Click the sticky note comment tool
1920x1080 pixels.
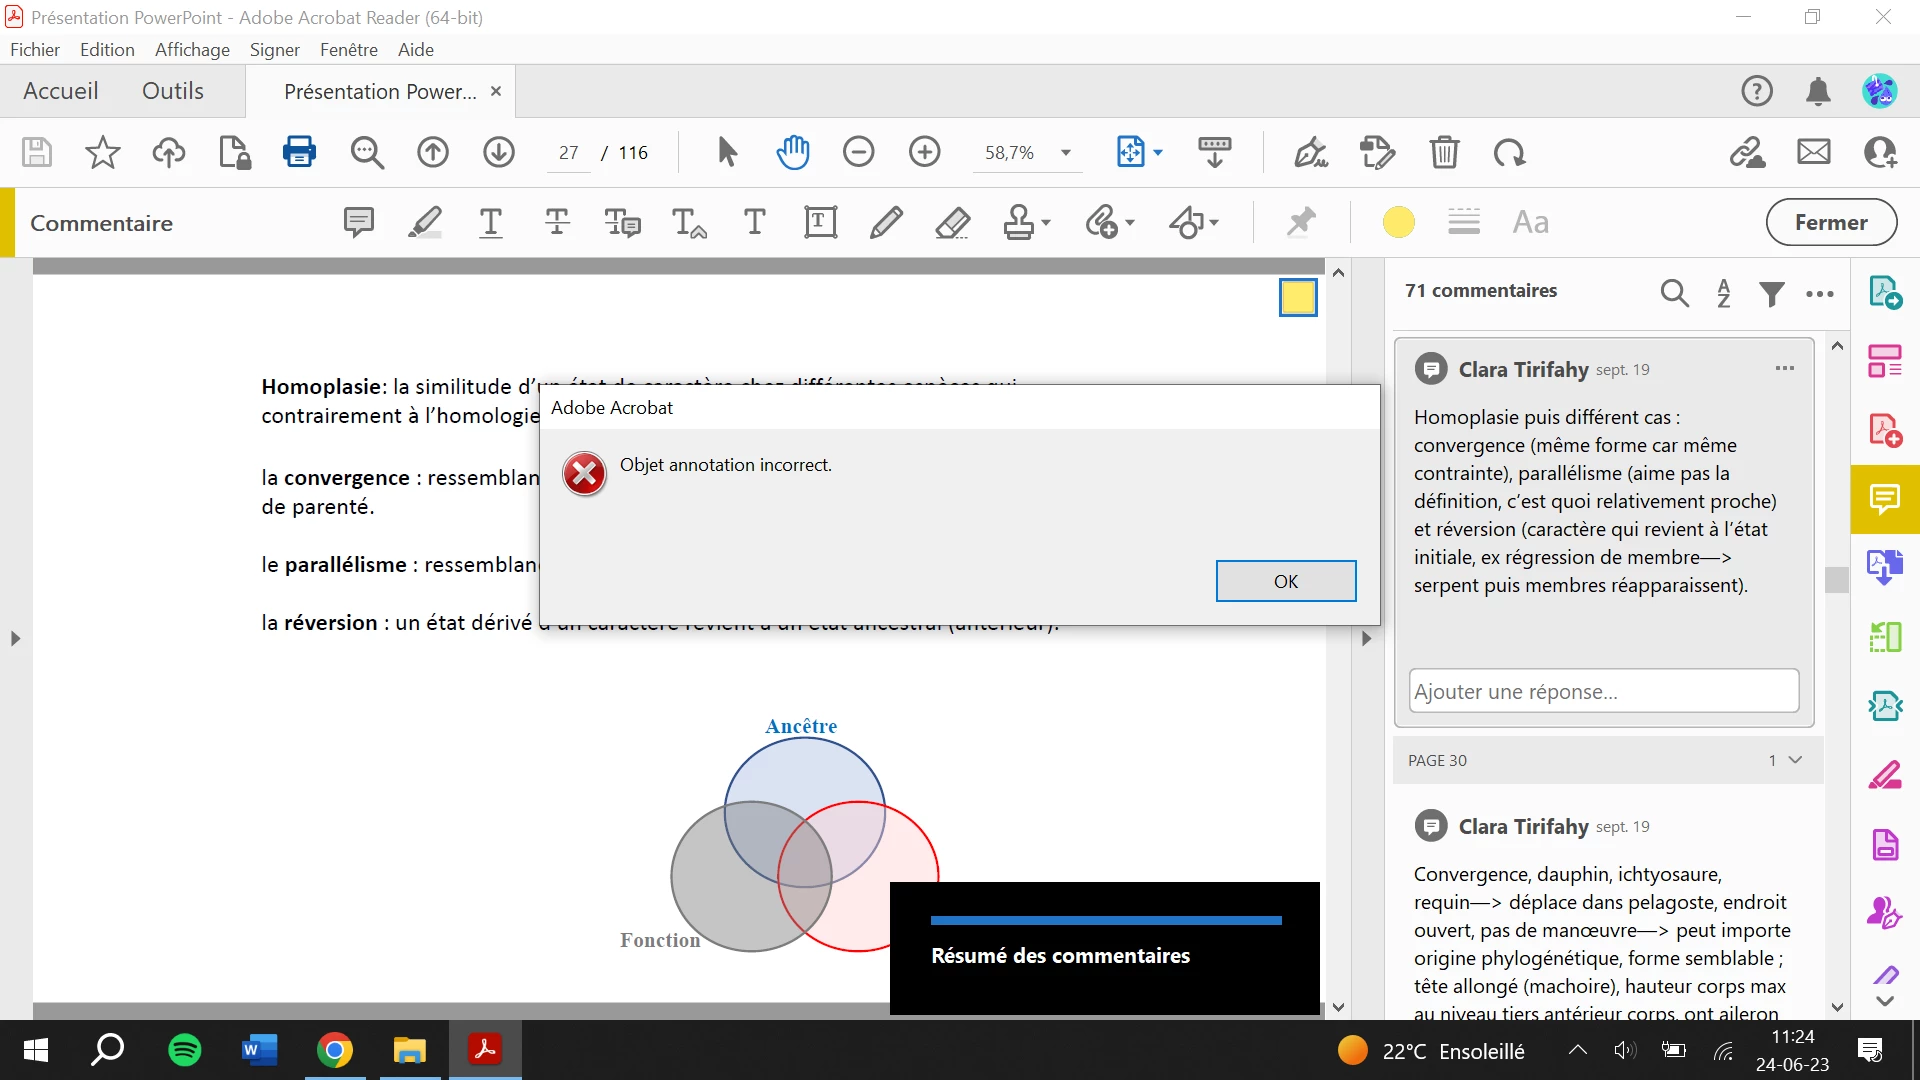click(358, 222)
